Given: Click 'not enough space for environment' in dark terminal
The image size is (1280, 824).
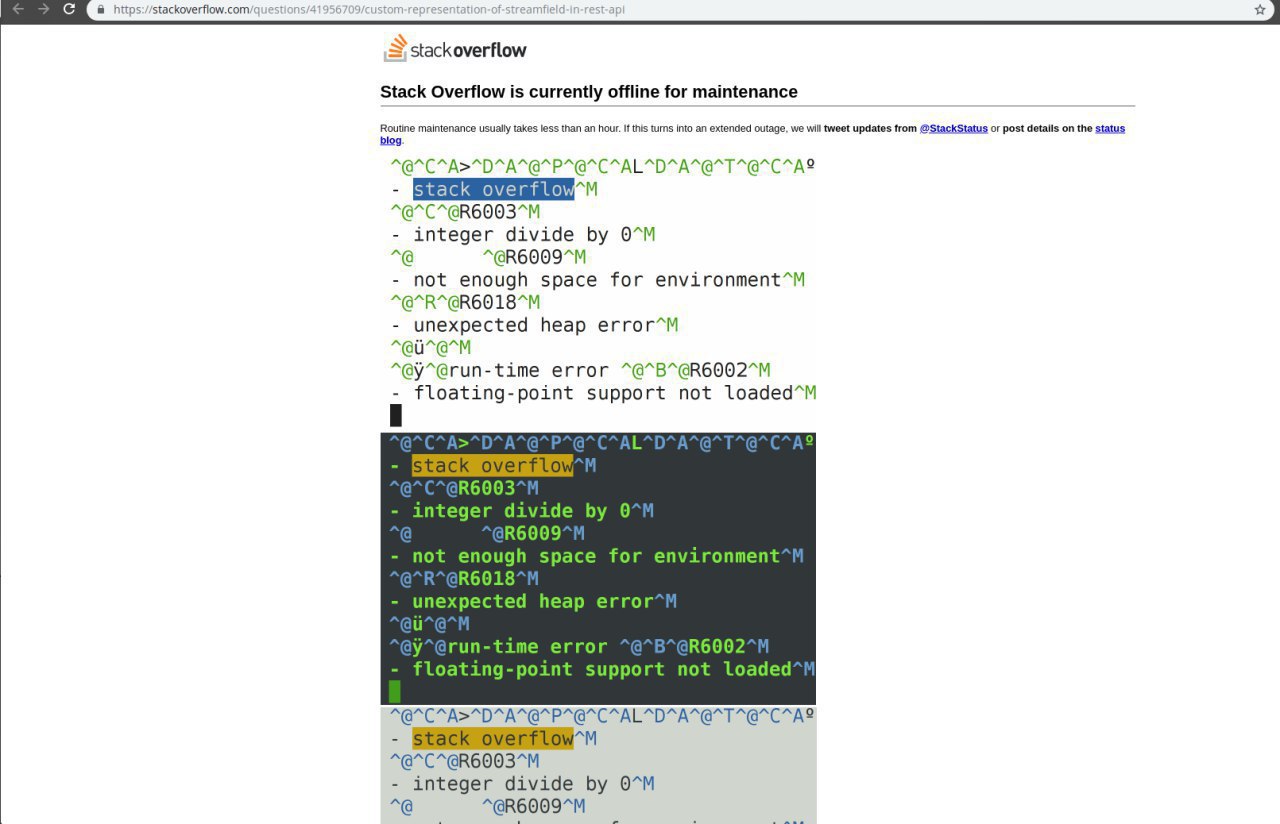Looking at the screenshot, I should pos(596,556).
